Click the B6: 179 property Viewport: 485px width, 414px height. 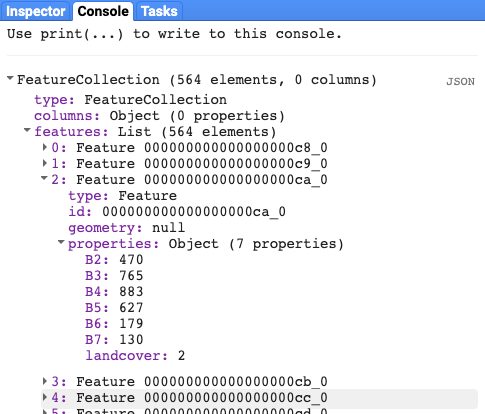(114, 324)
